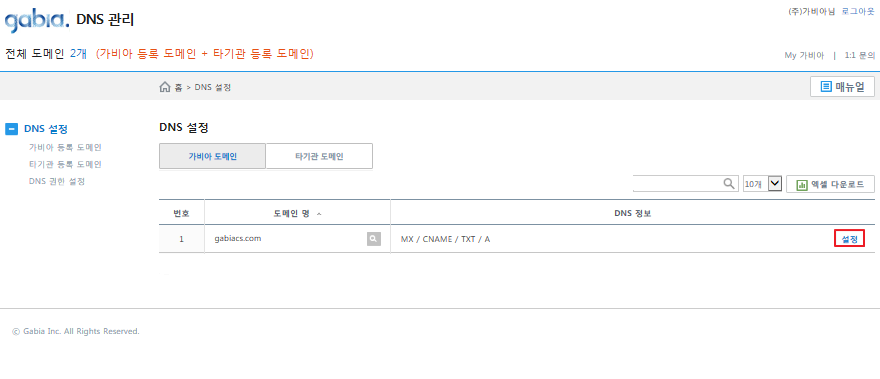Sort by 도메인 명 column arrow

(319, 214)
